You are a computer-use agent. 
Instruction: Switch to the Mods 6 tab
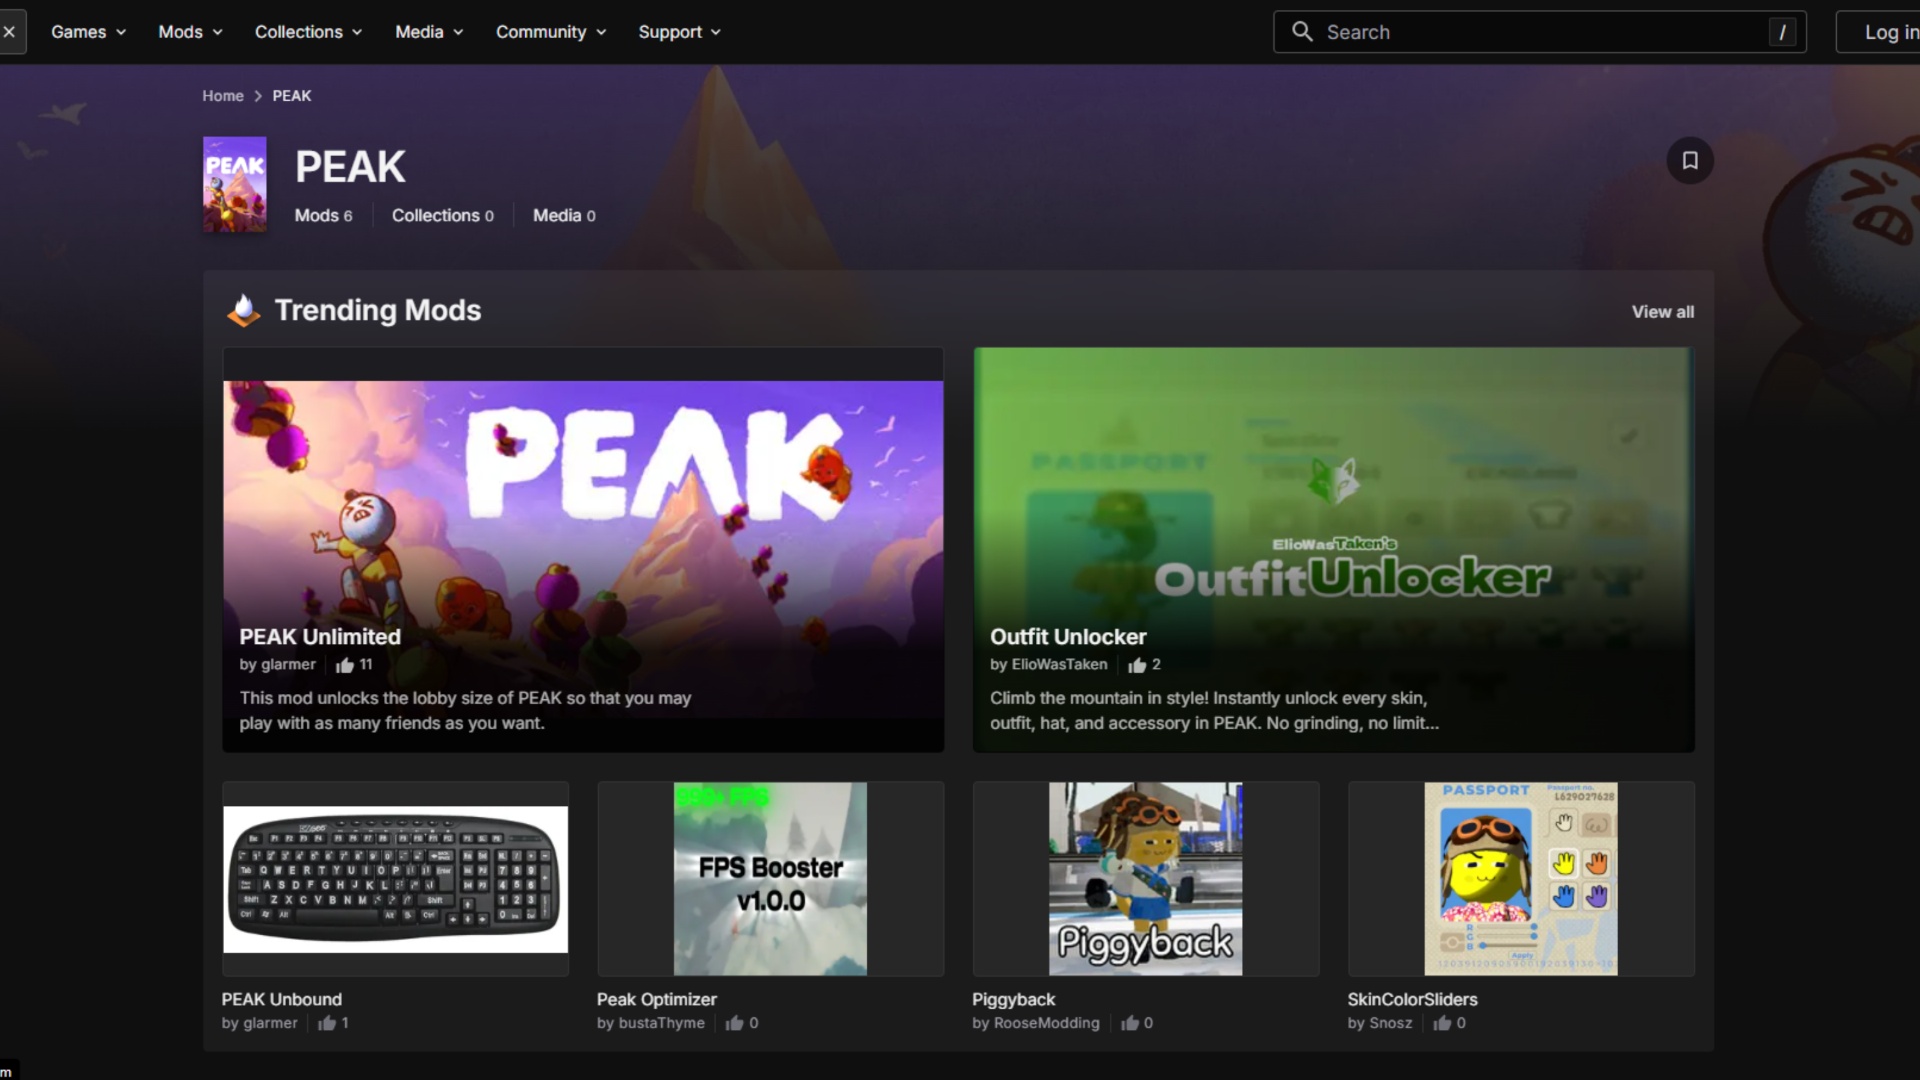click(323, 216)
